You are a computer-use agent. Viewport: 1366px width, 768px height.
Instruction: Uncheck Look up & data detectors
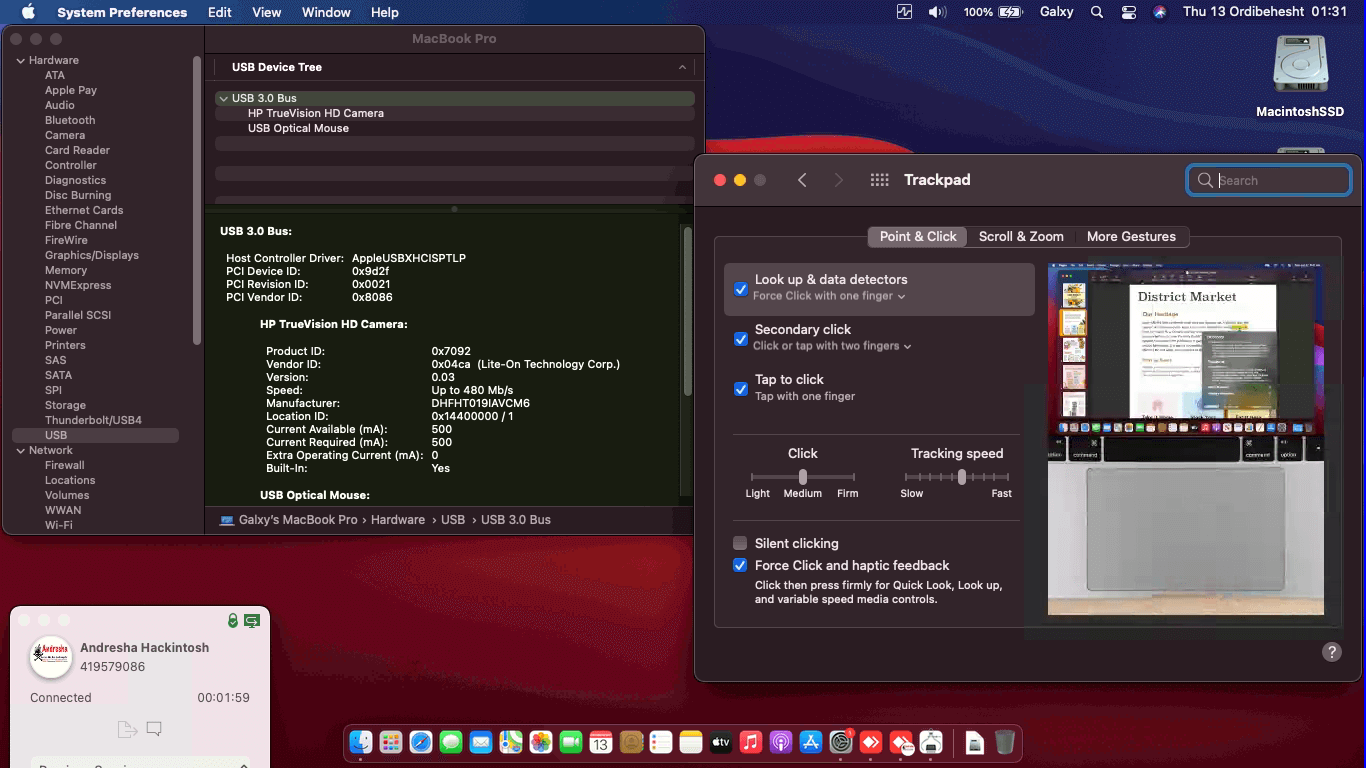click(741, 289)
